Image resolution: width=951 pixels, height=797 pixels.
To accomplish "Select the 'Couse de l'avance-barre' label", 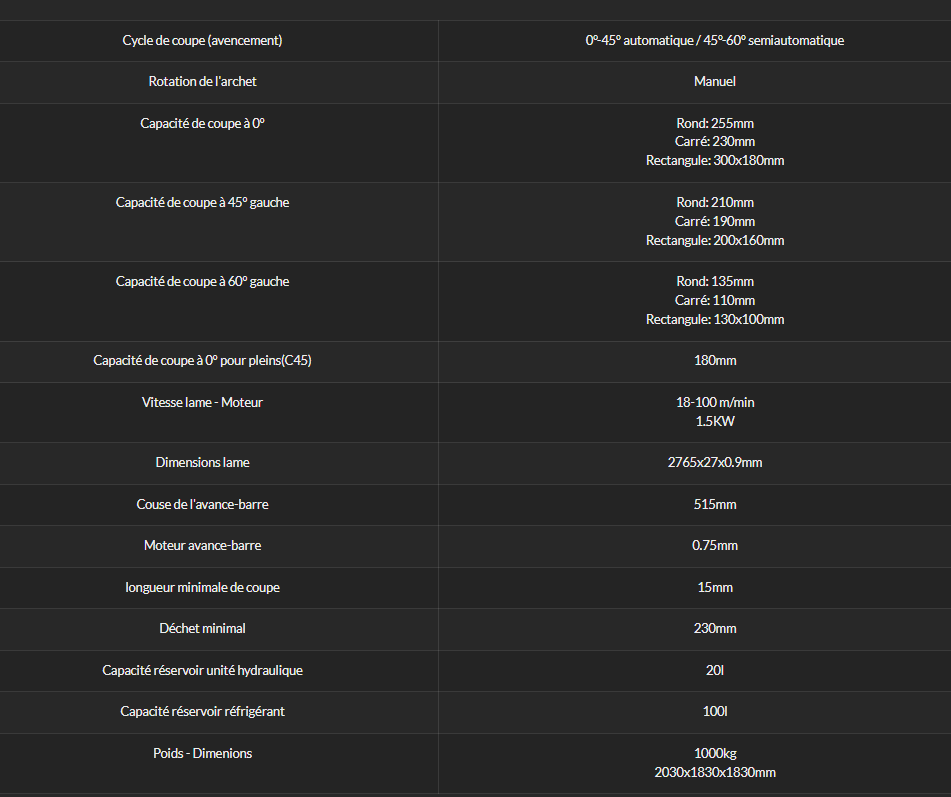I will pyautogui.click(x=202, y=505).
